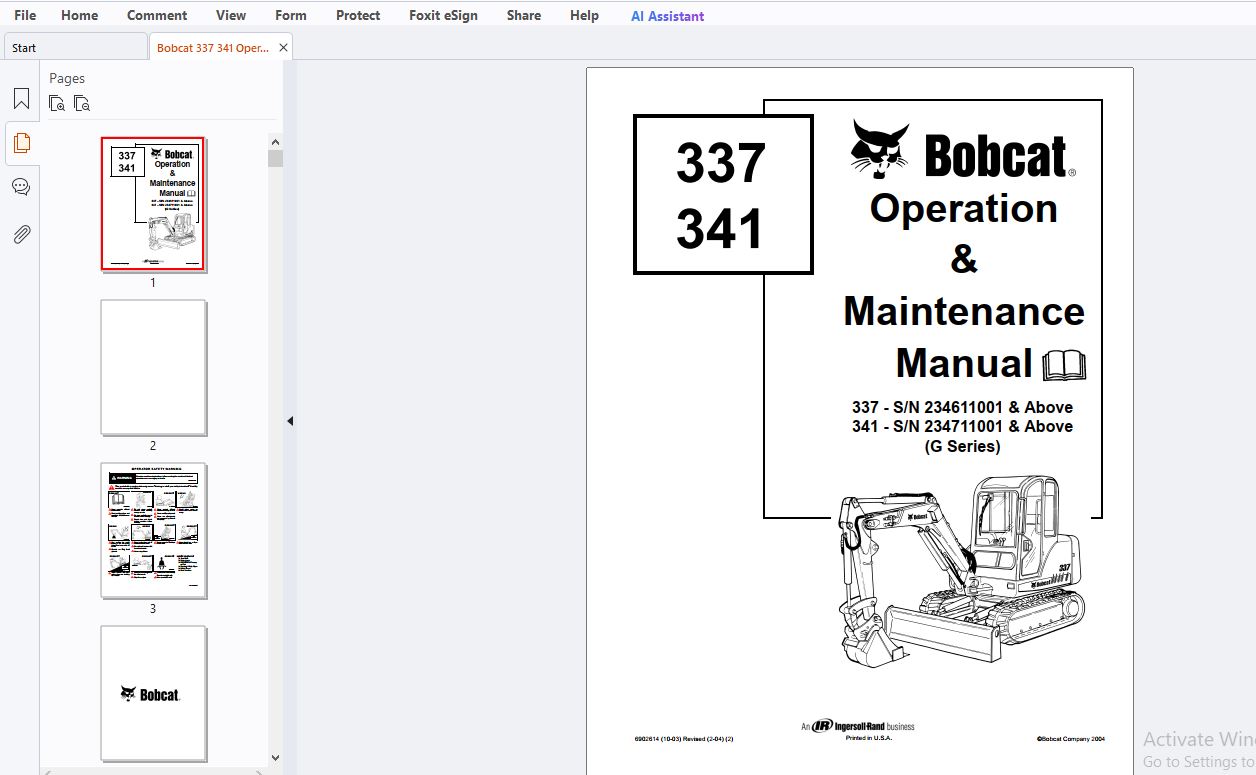
Task: Click the Manual heading text
Action: [x=964, y=363]
